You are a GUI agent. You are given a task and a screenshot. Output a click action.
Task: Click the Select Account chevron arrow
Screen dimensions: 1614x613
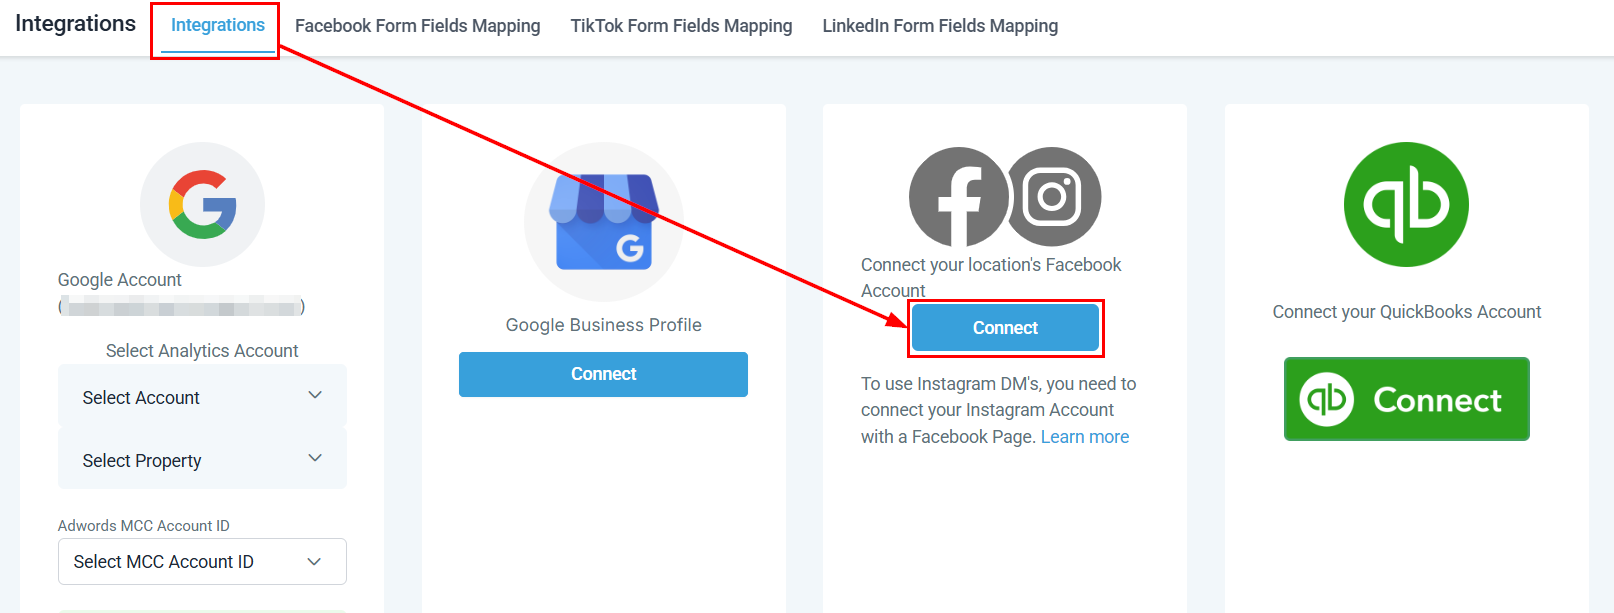pyautogui.click(x=315, y=396)
